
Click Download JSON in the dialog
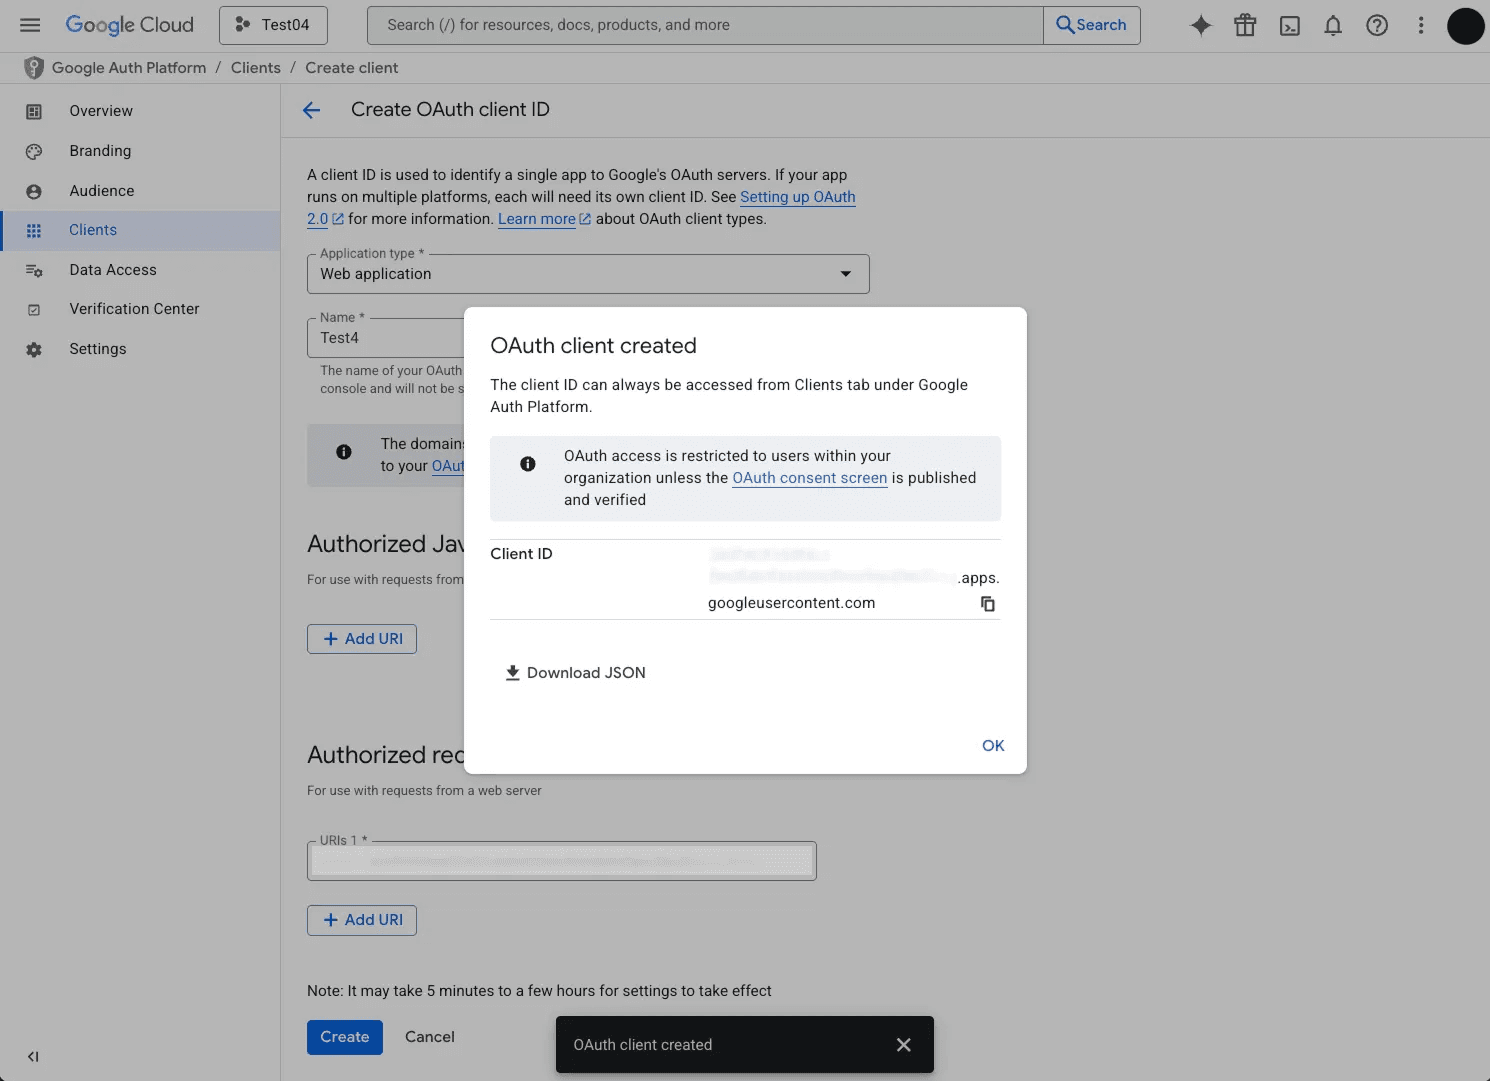(x=576, y=673)
